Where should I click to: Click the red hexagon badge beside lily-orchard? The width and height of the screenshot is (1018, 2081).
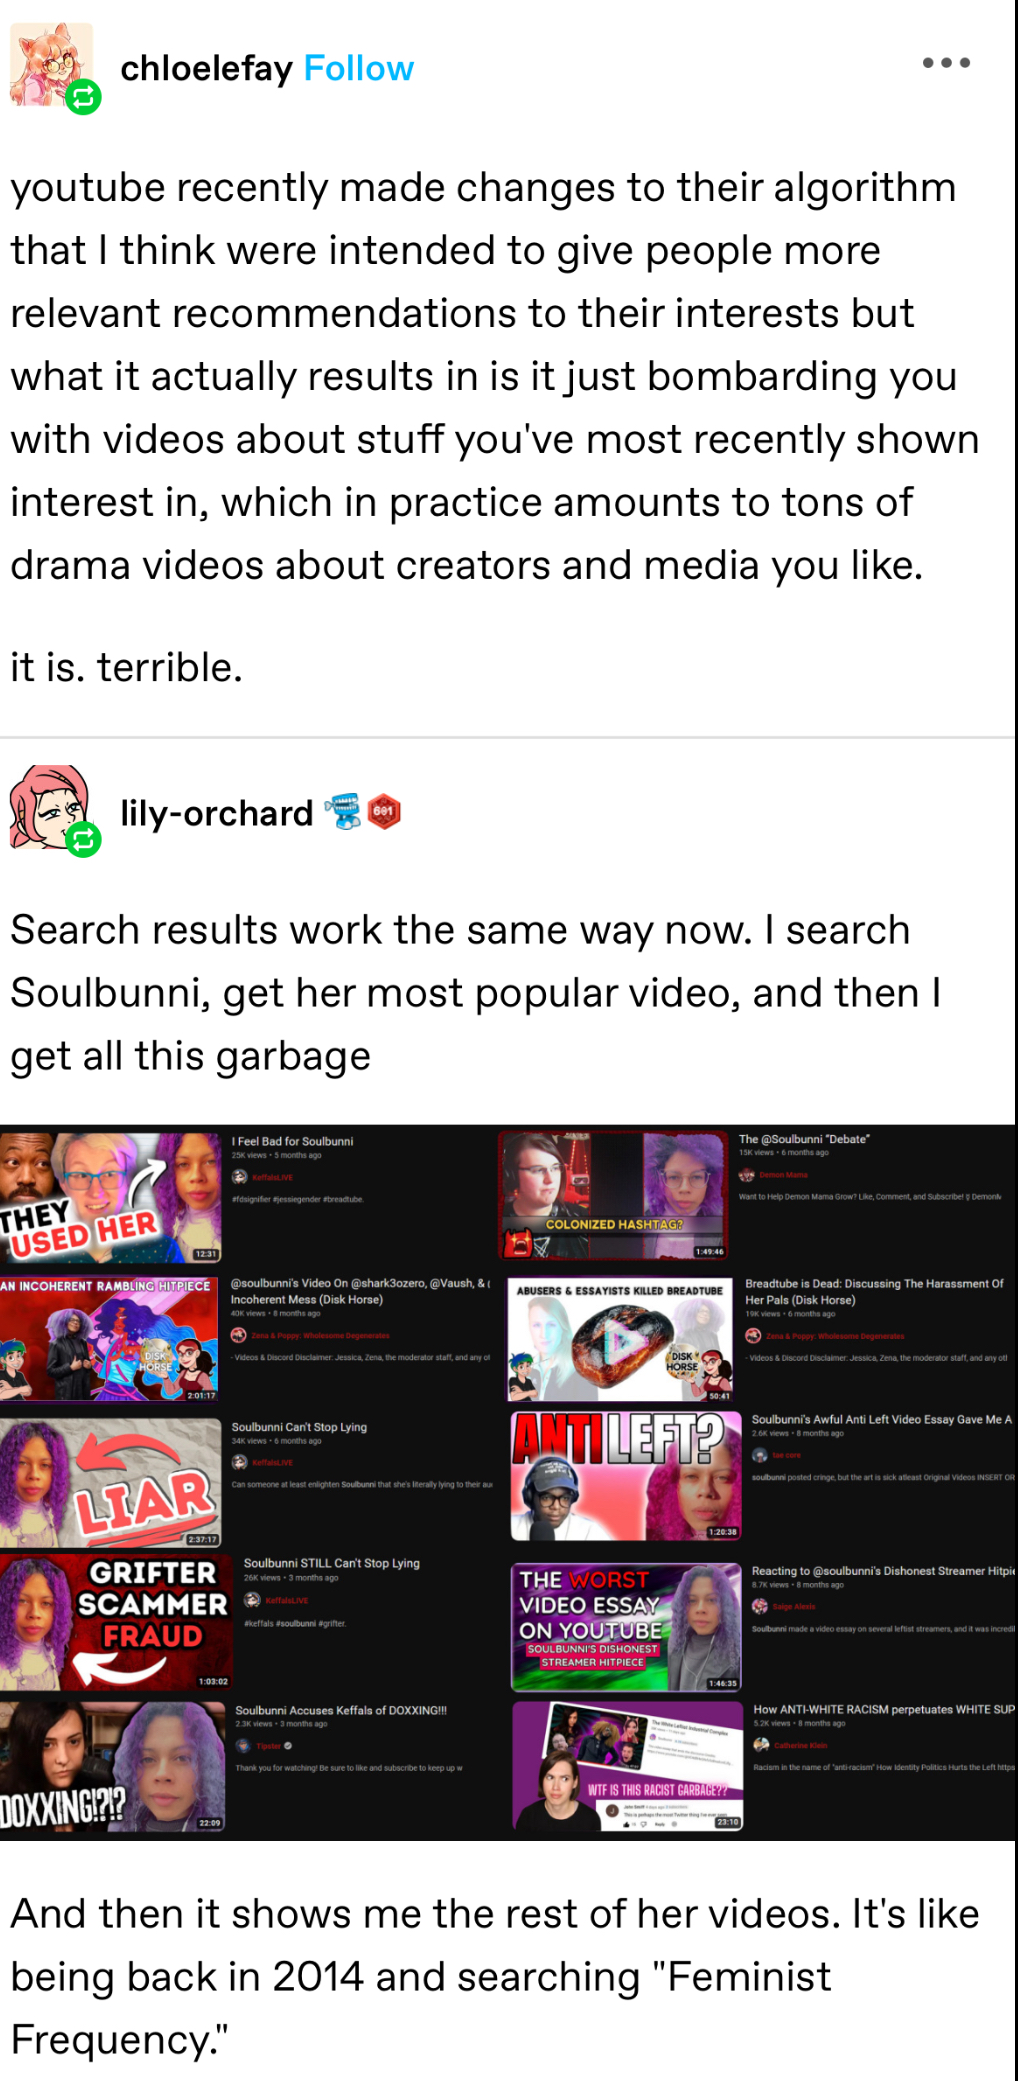pyautogui.click(x=384, y=812)
